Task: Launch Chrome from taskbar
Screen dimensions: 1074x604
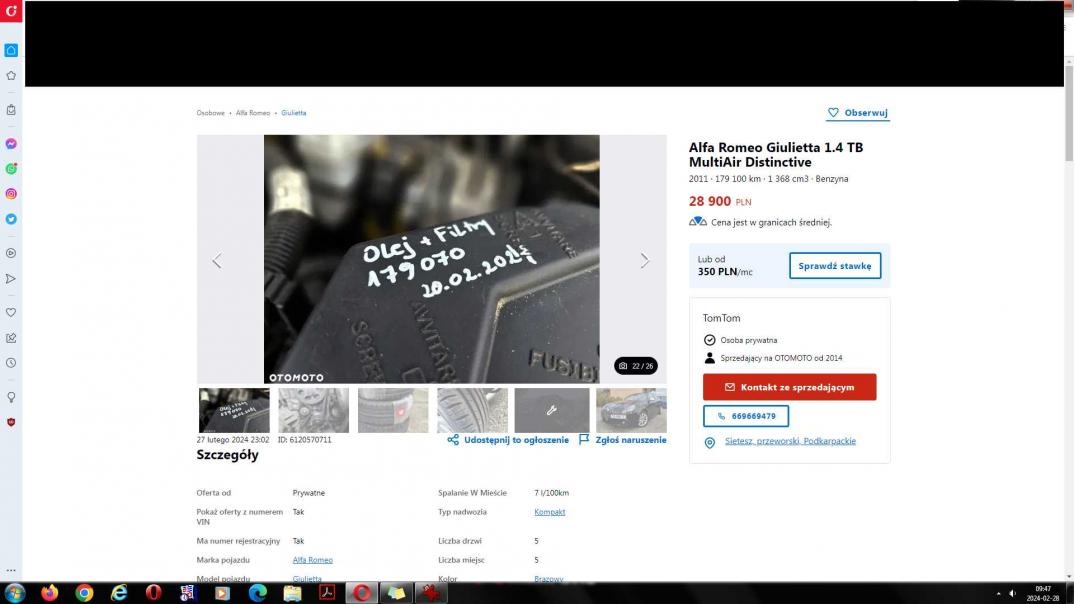Action: click(x=84, y=593)
